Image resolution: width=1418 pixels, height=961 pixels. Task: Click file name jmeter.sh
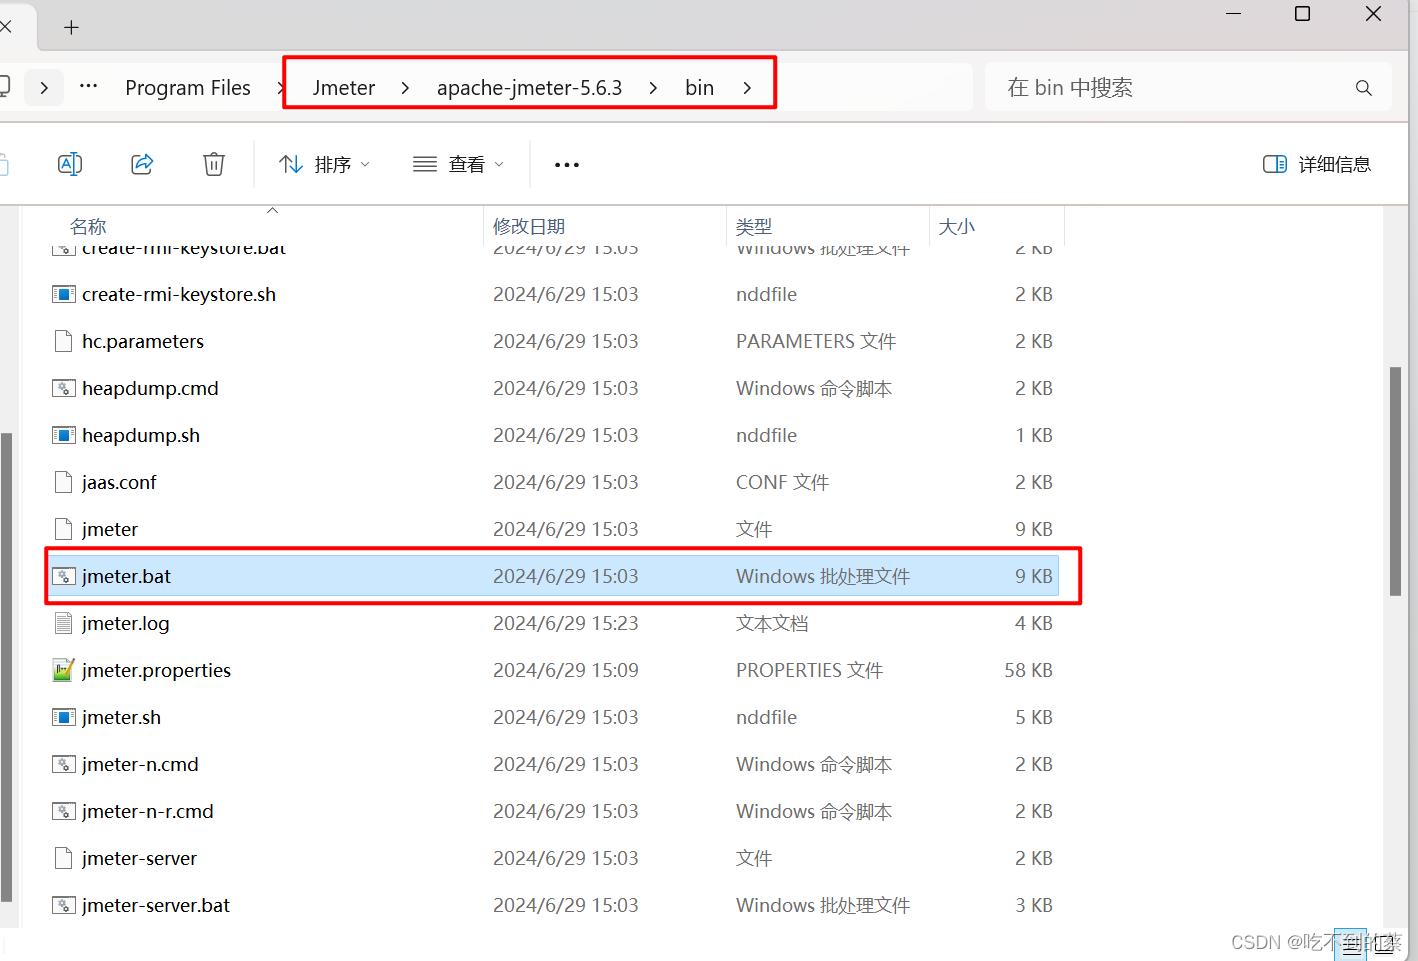[x=121, y=717]
